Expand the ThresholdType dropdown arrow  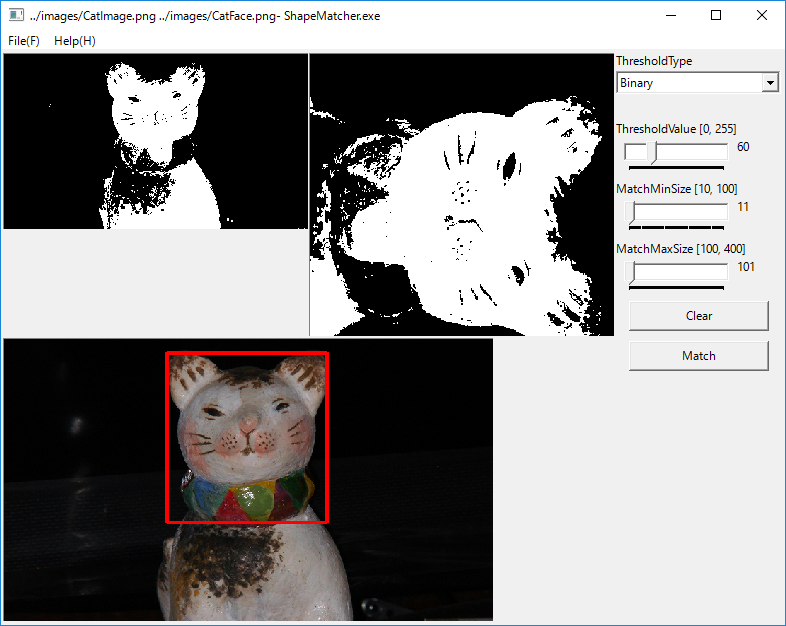pos(770,82)
